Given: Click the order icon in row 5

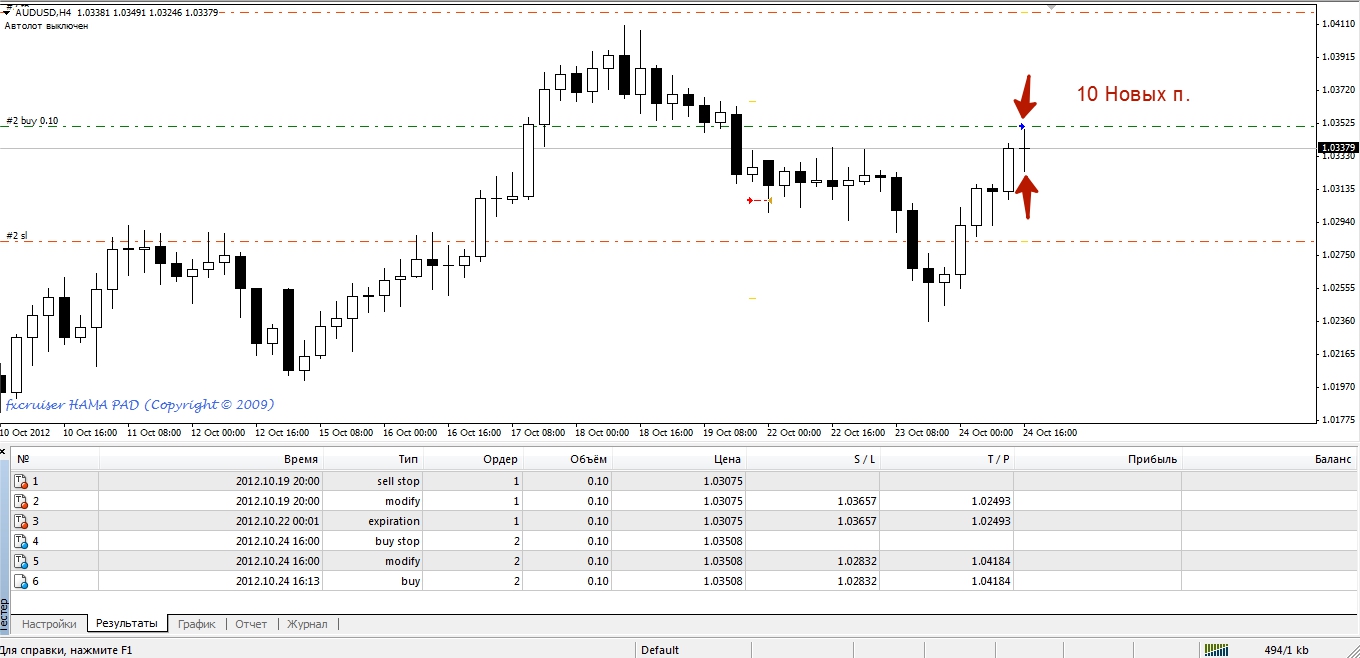Looking at the screenshot, I should coord(21,561).
